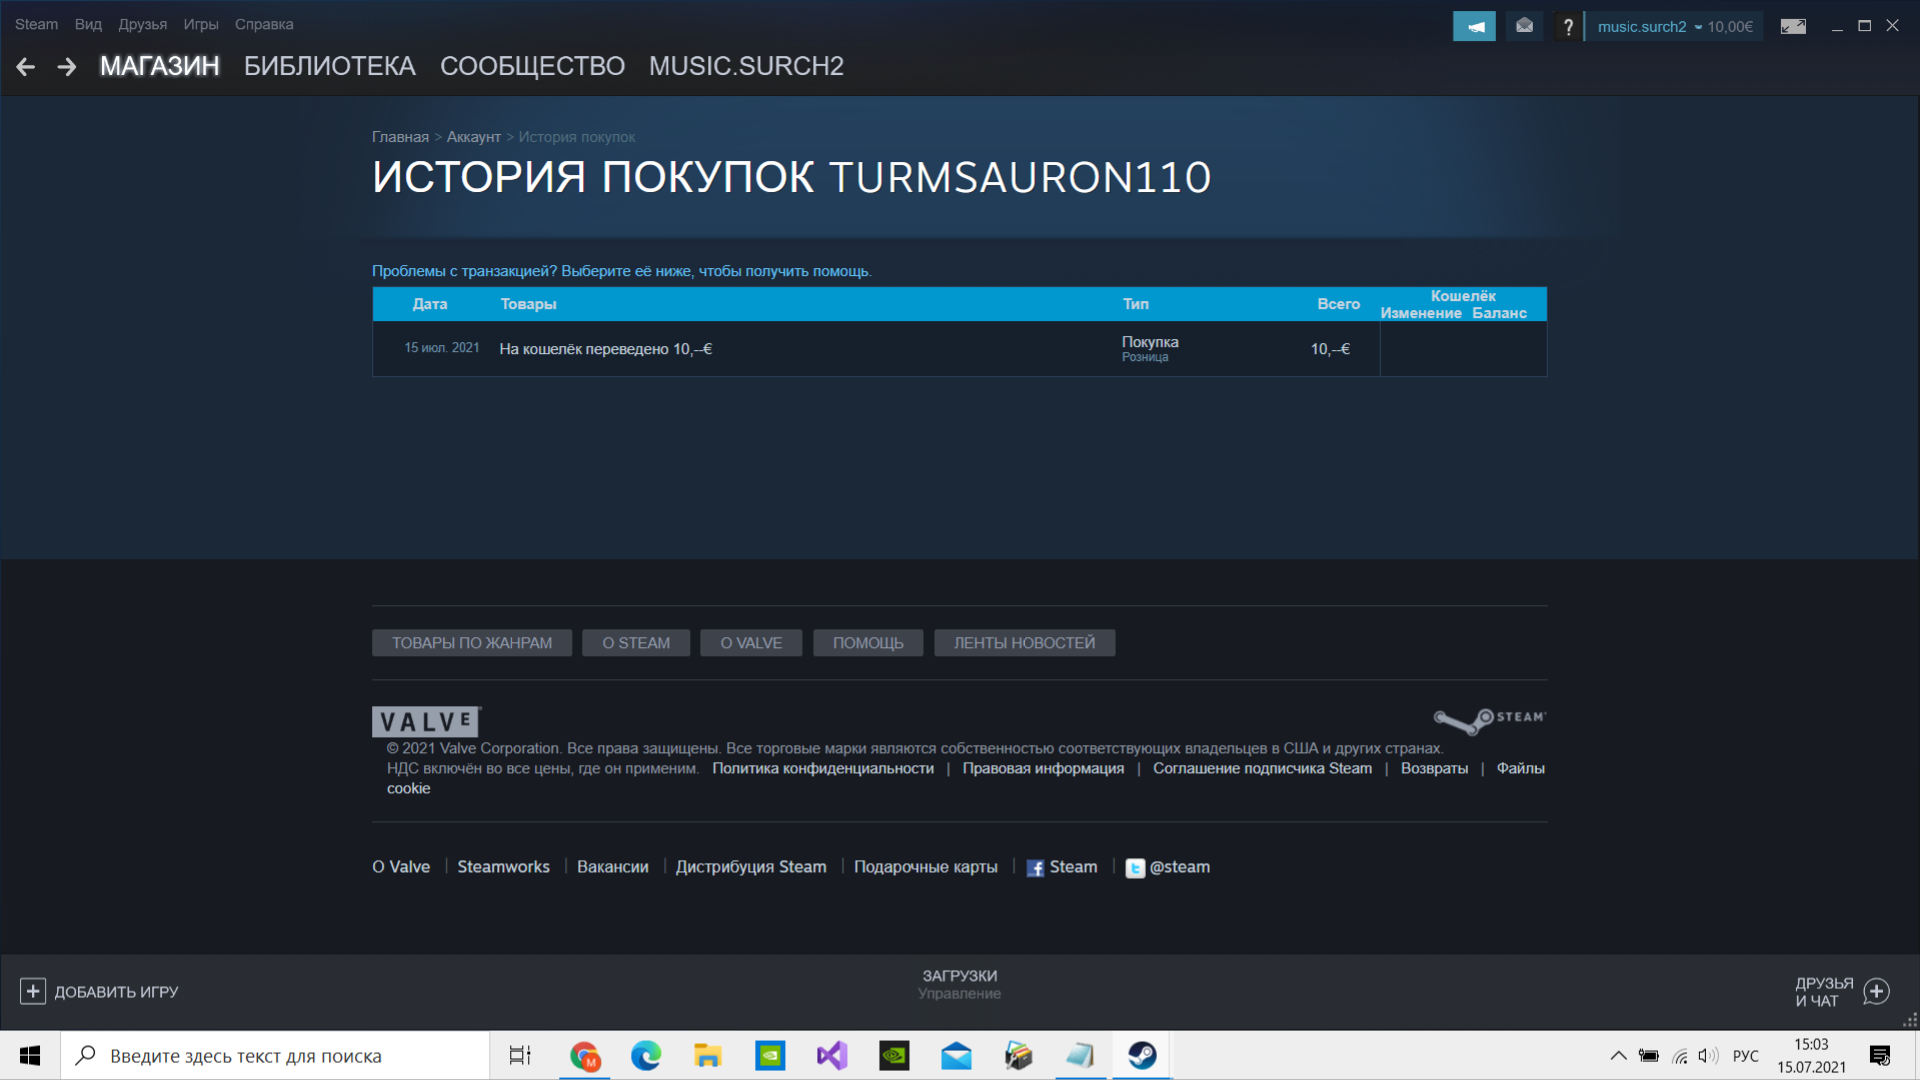Show hidden system tray icons
1920x1080 pixels.
click(x=1618, y=1056)
